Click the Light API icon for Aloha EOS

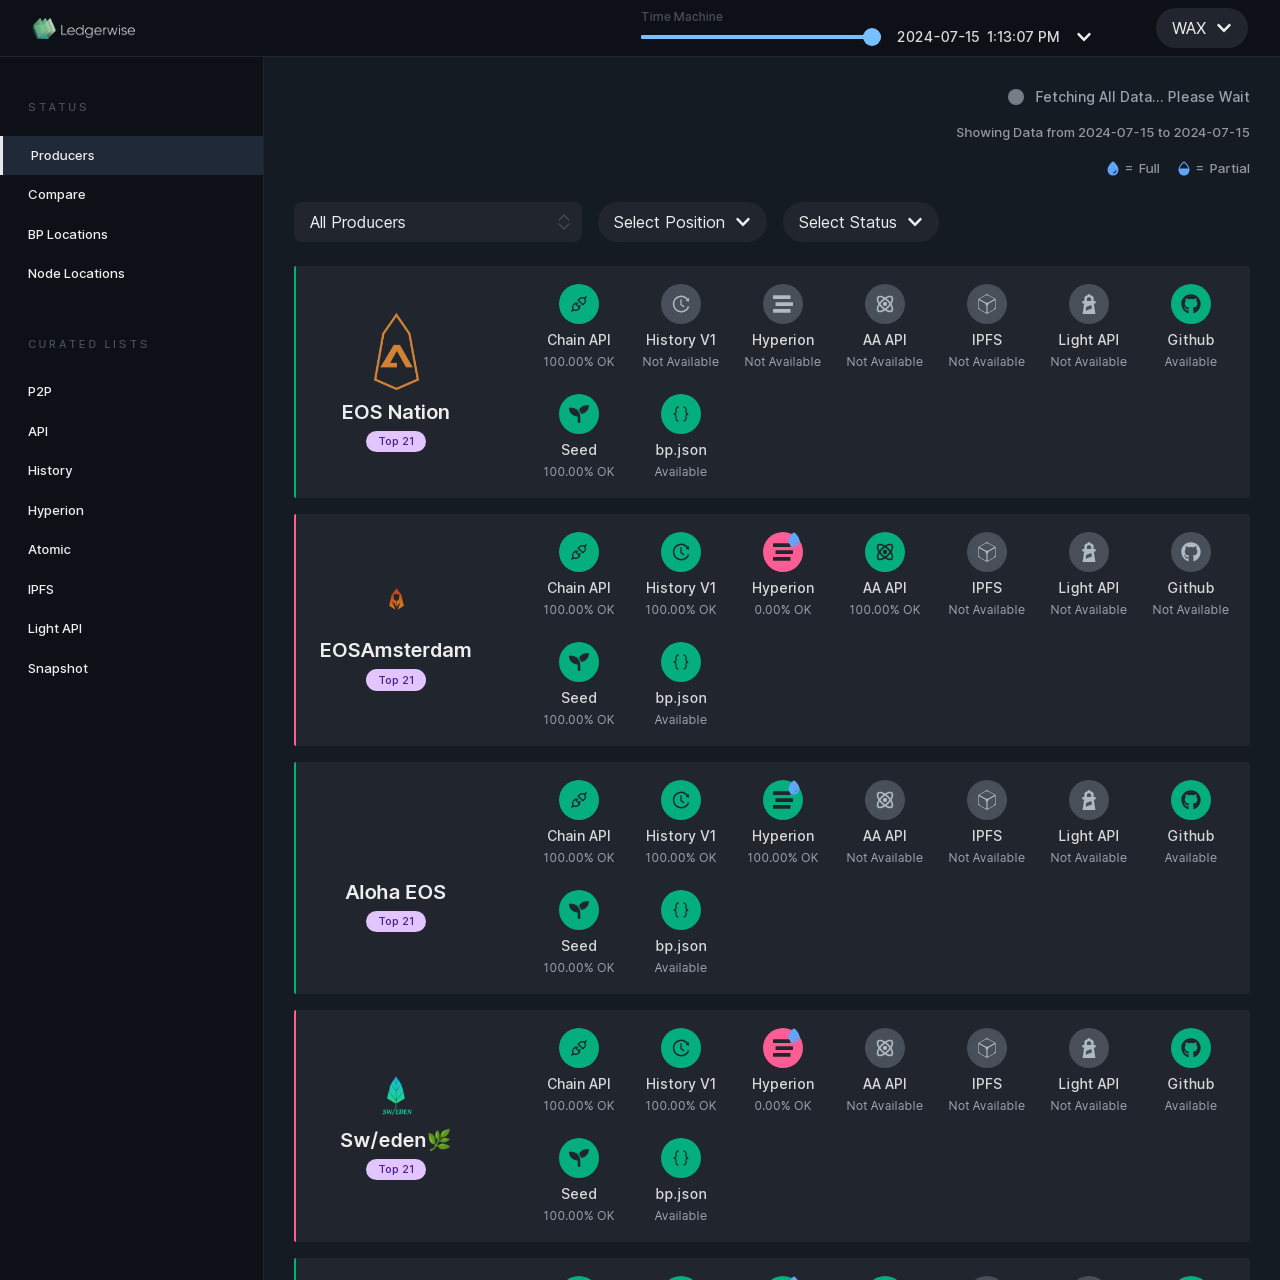1088,799
